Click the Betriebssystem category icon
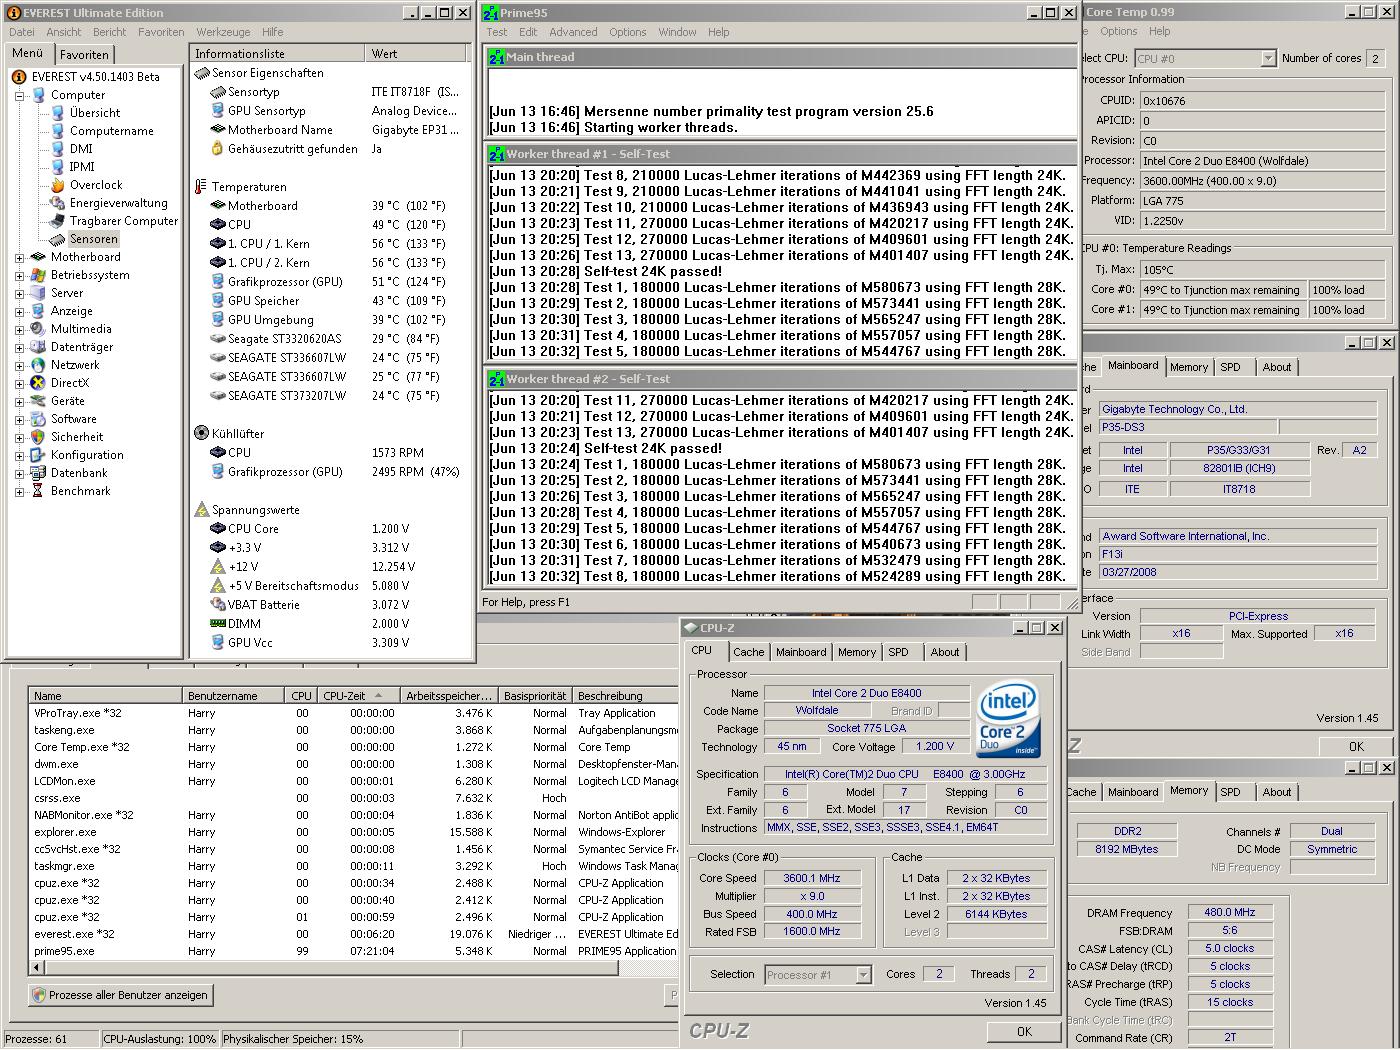Screen dimensions: 1400x1050 coord(38,275)
